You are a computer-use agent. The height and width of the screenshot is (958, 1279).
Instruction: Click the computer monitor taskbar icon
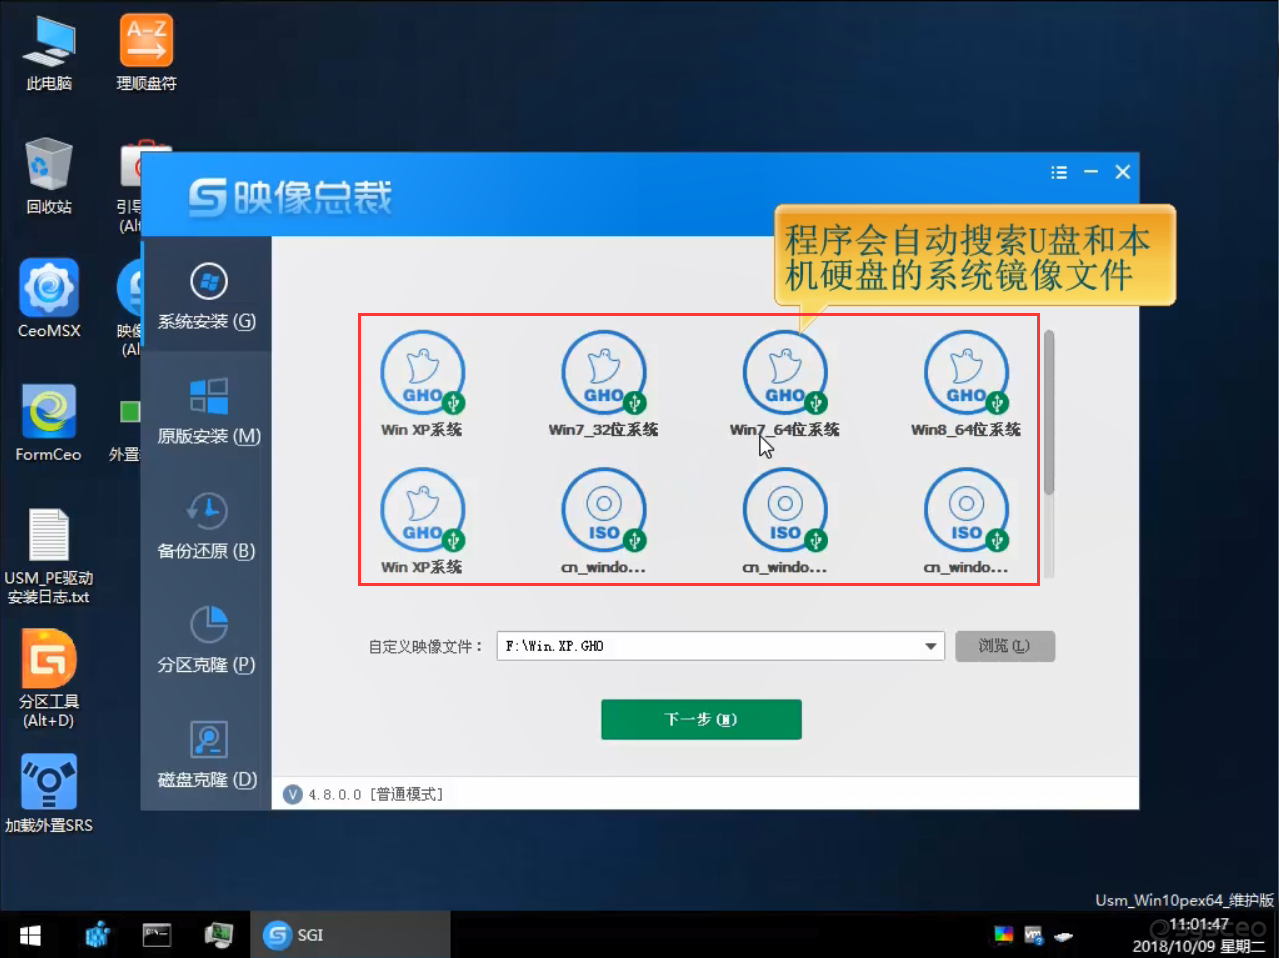coord(218,935)
